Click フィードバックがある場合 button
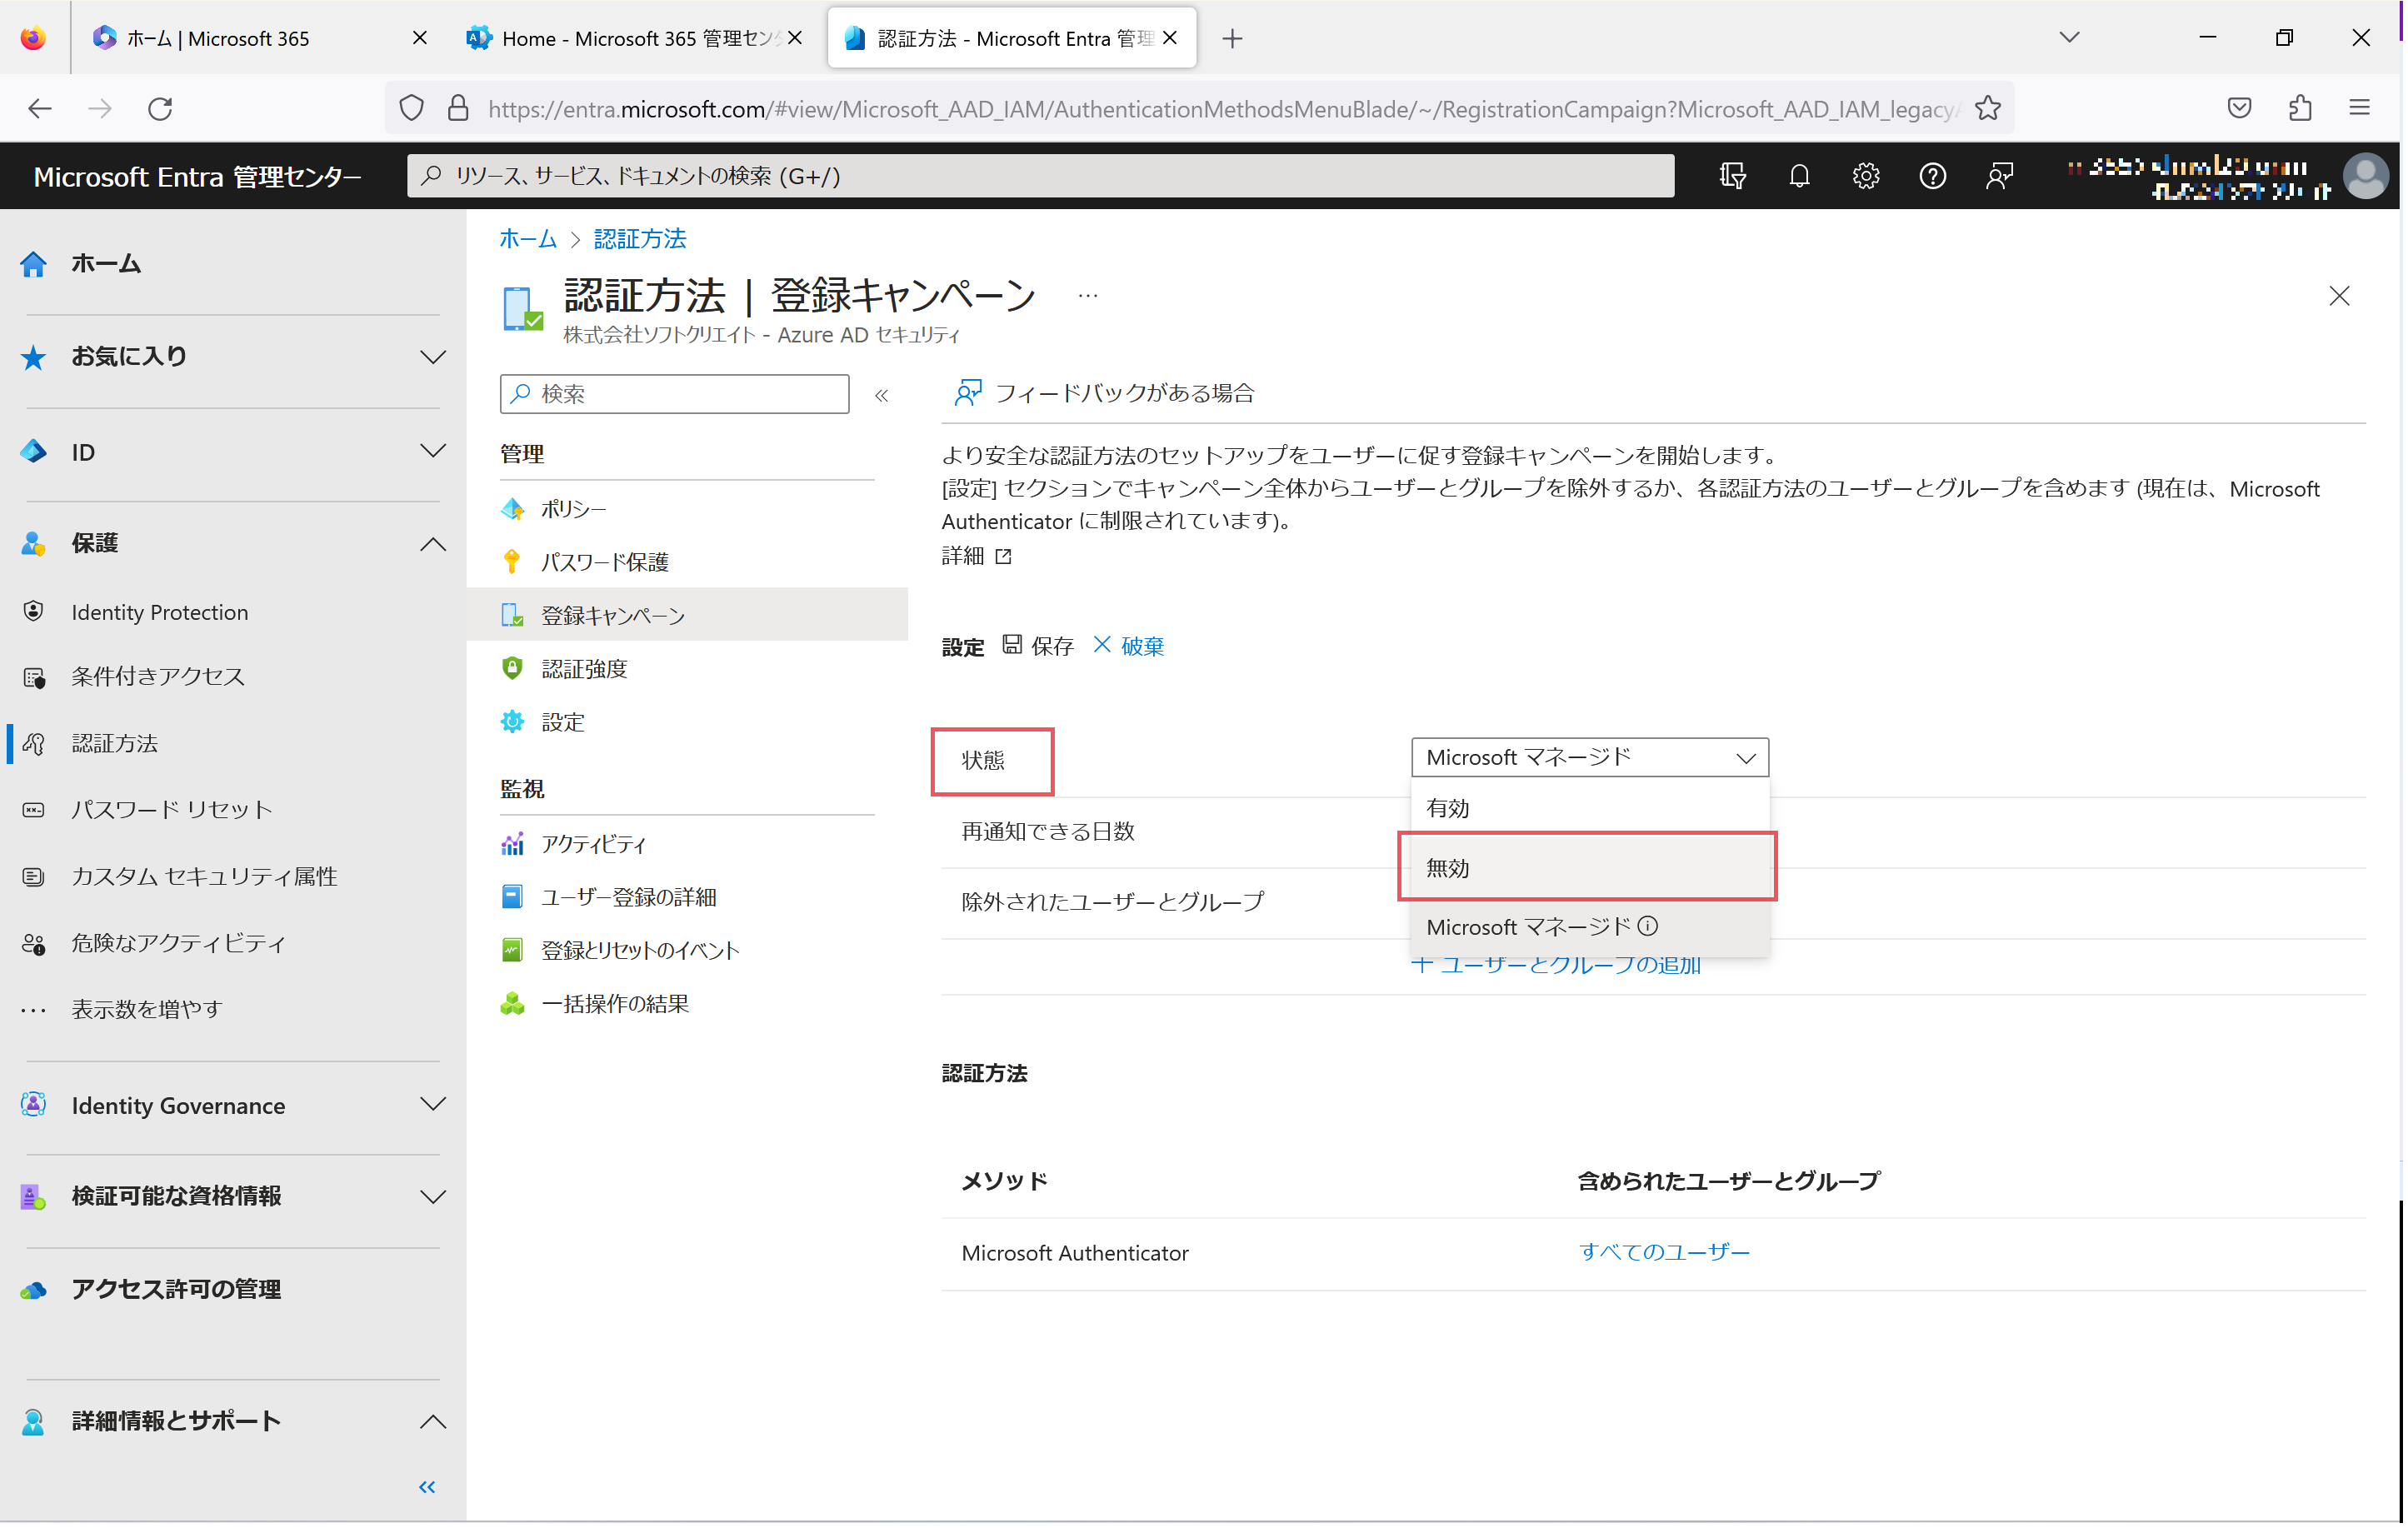 tap(1106, 394)
